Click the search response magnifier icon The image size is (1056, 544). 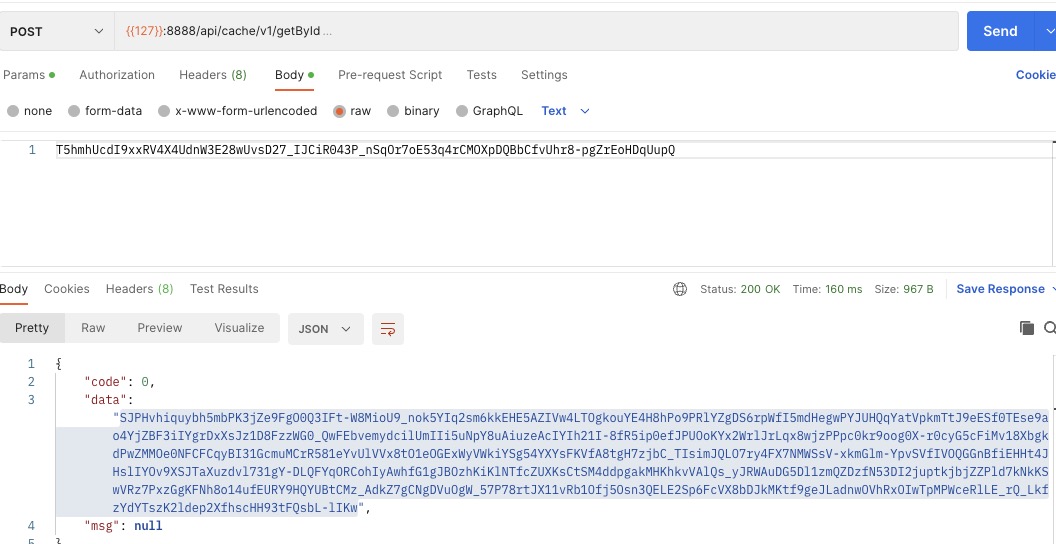click(1049, 328)
